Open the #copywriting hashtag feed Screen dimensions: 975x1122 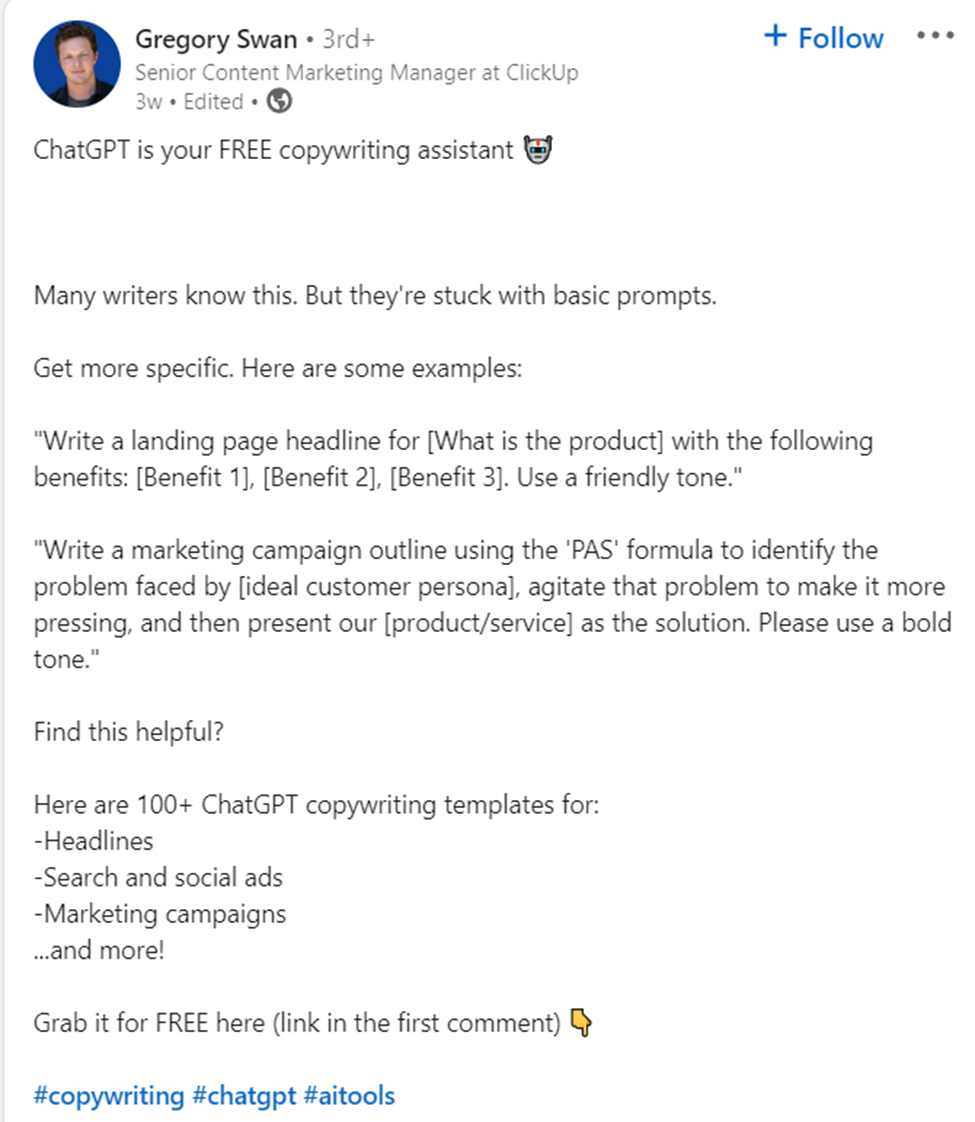(x=109, y=1095)
